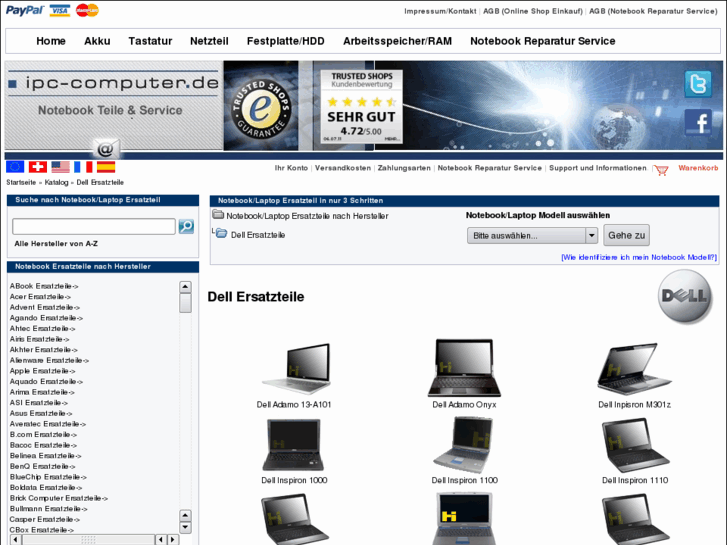
Task: Select the Swiss flag
Action: pos(38,167)
